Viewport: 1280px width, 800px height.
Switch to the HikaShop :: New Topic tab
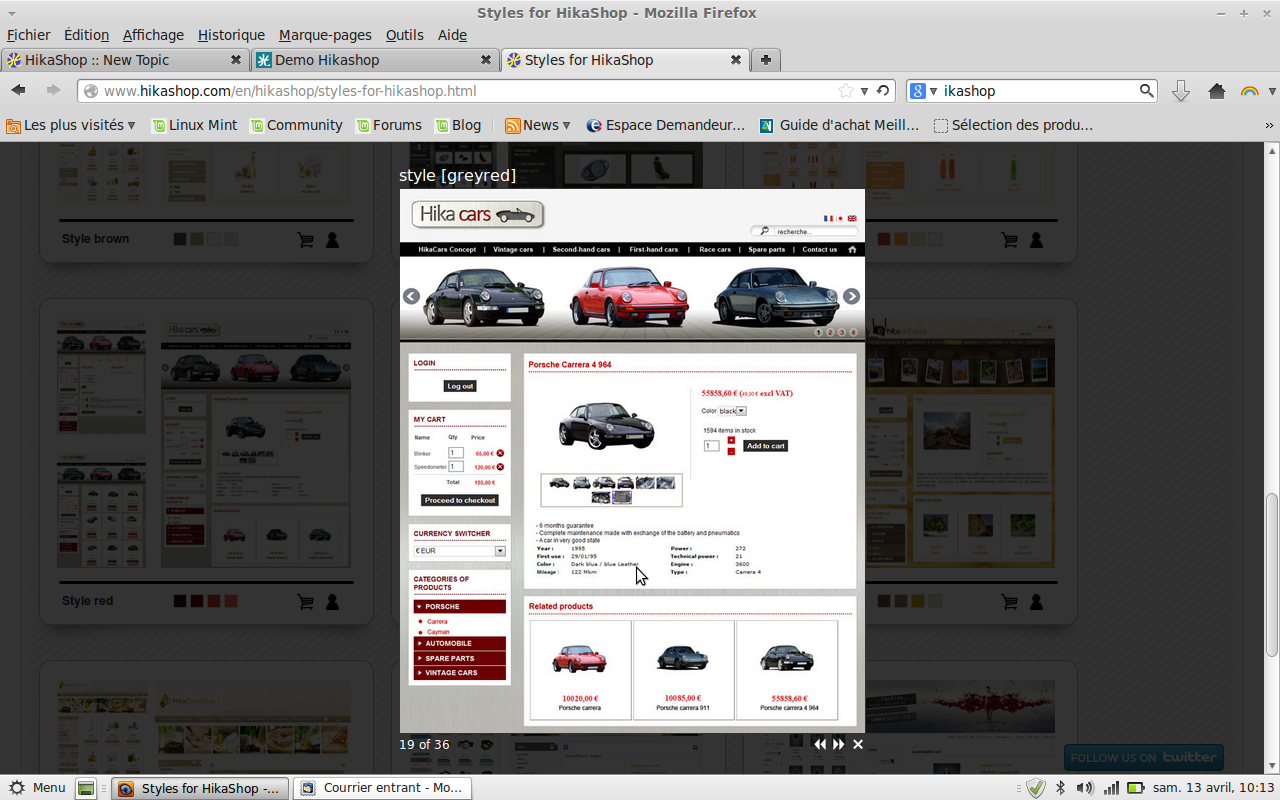125,60
